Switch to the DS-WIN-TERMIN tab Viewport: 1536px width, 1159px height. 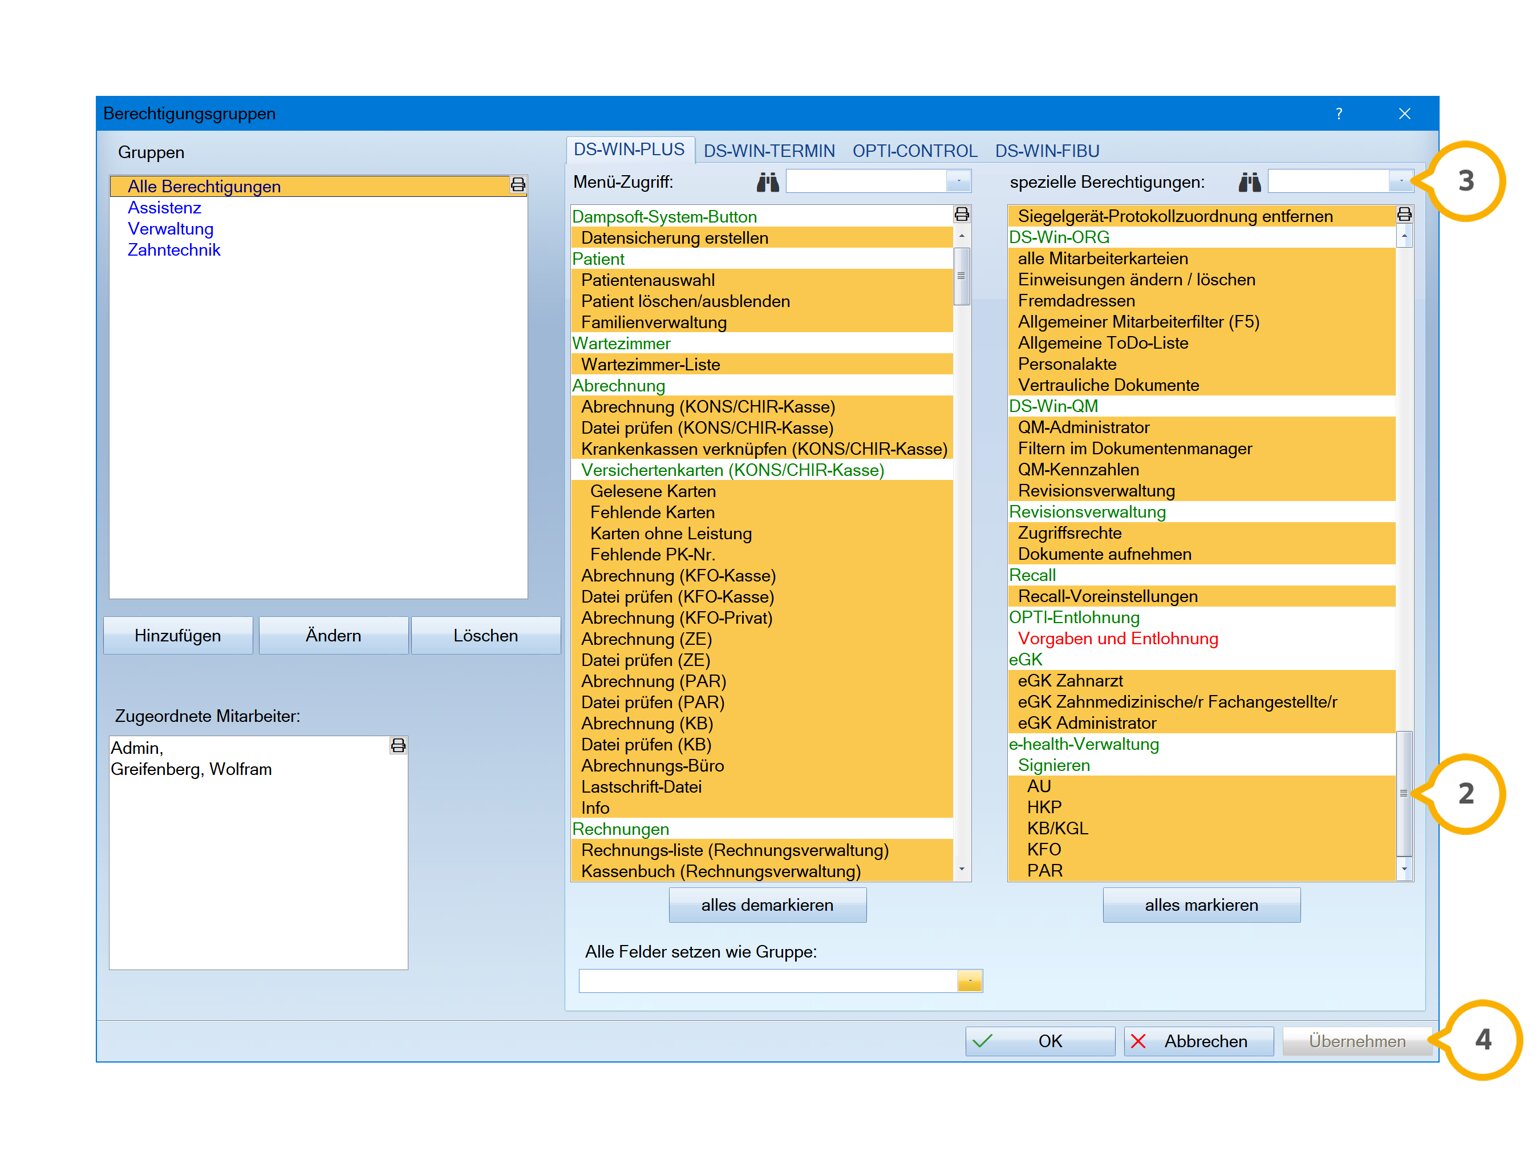coord(769,151)
